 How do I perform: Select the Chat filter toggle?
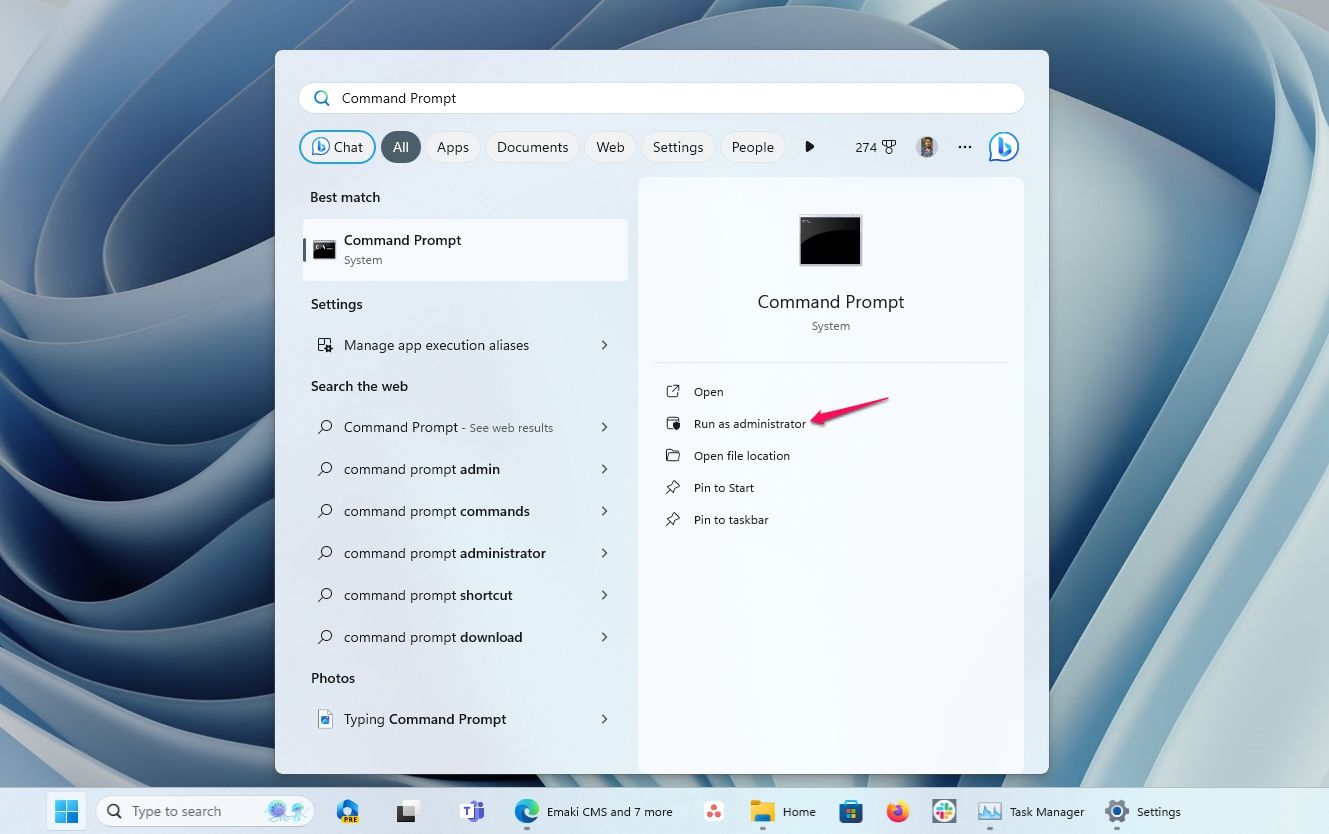point(337,146)
